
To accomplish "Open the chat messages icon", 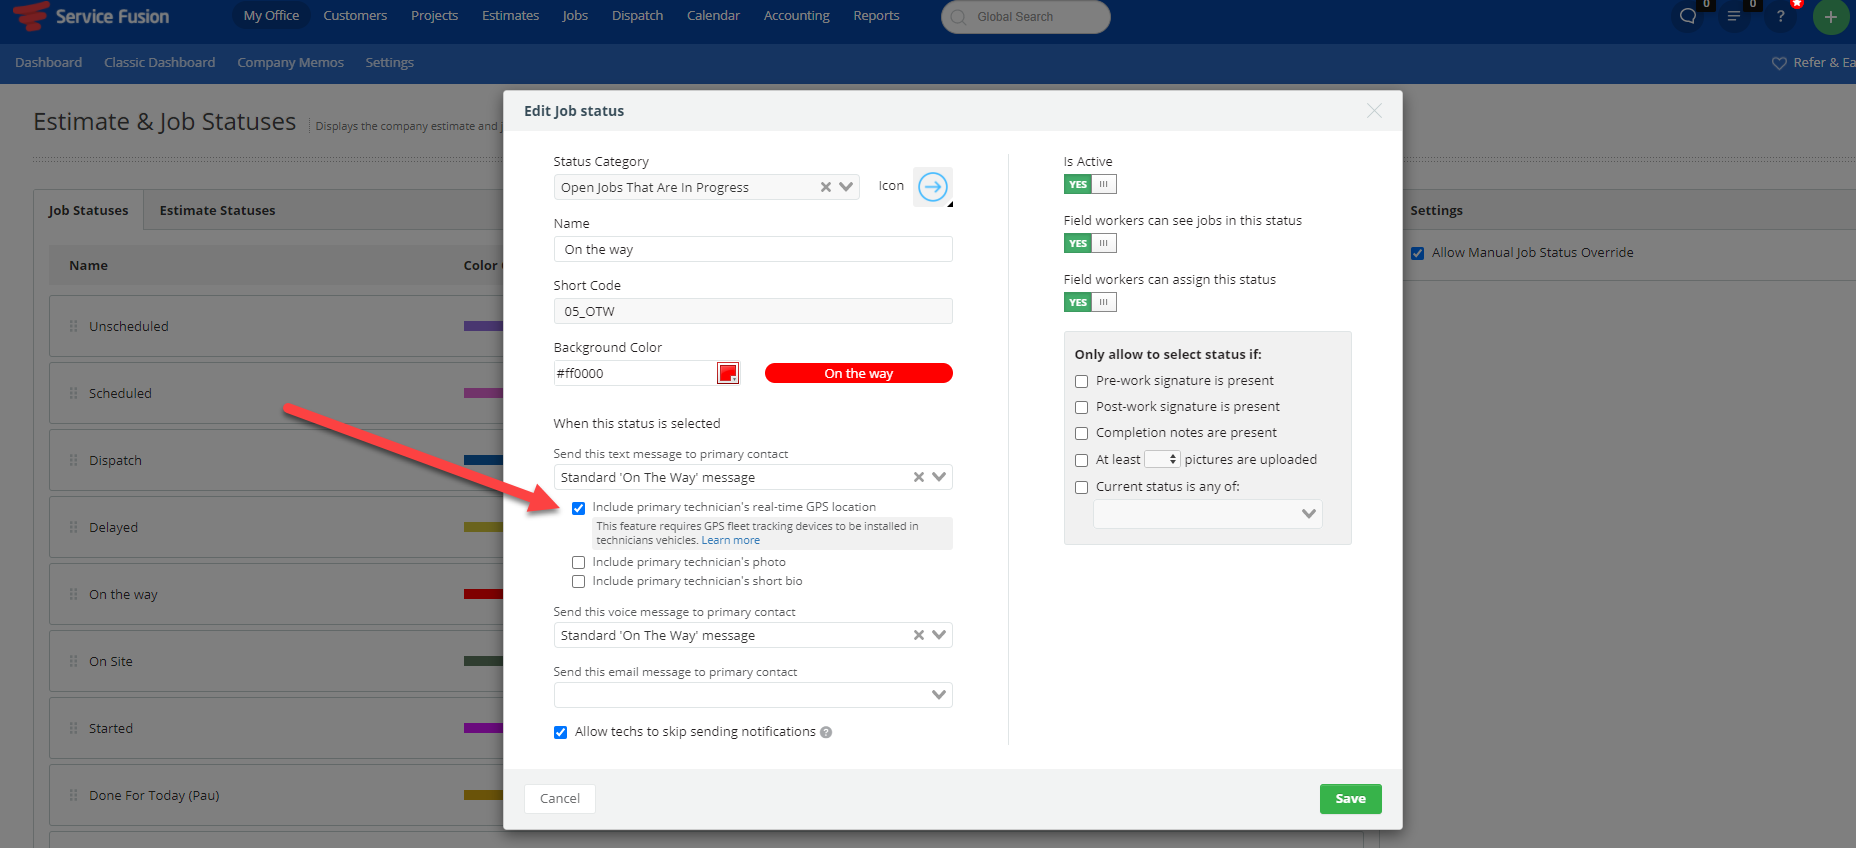I will (1688, 16).
